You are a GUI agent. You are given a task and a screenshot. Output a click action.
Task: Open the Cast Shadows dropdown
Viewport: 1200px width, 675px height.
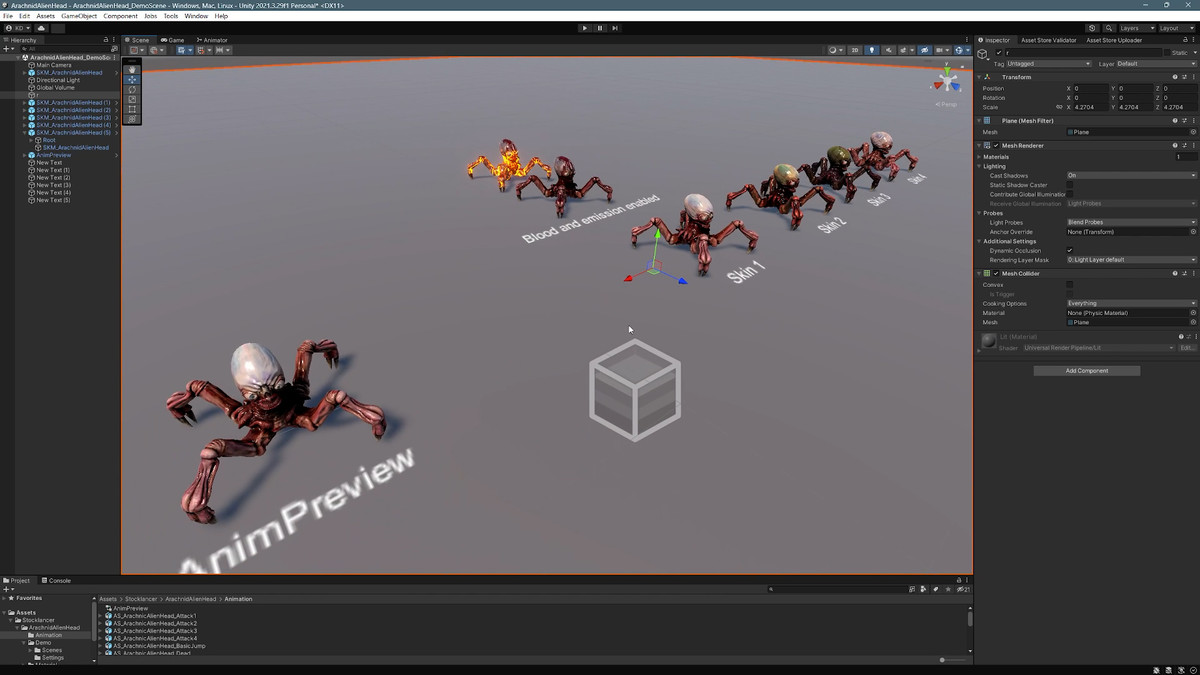tap(1131, 176)
